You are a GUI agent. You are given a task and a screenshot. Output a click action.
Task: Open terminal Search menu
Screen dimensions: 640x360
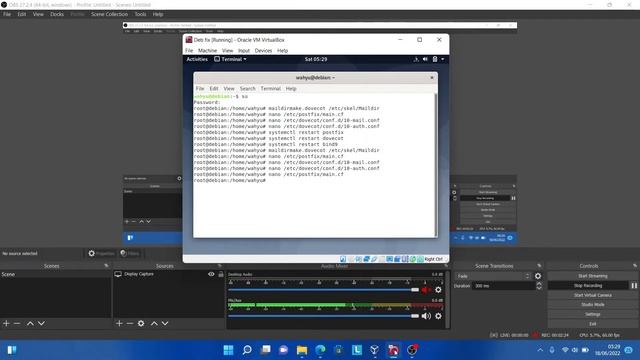247,89
